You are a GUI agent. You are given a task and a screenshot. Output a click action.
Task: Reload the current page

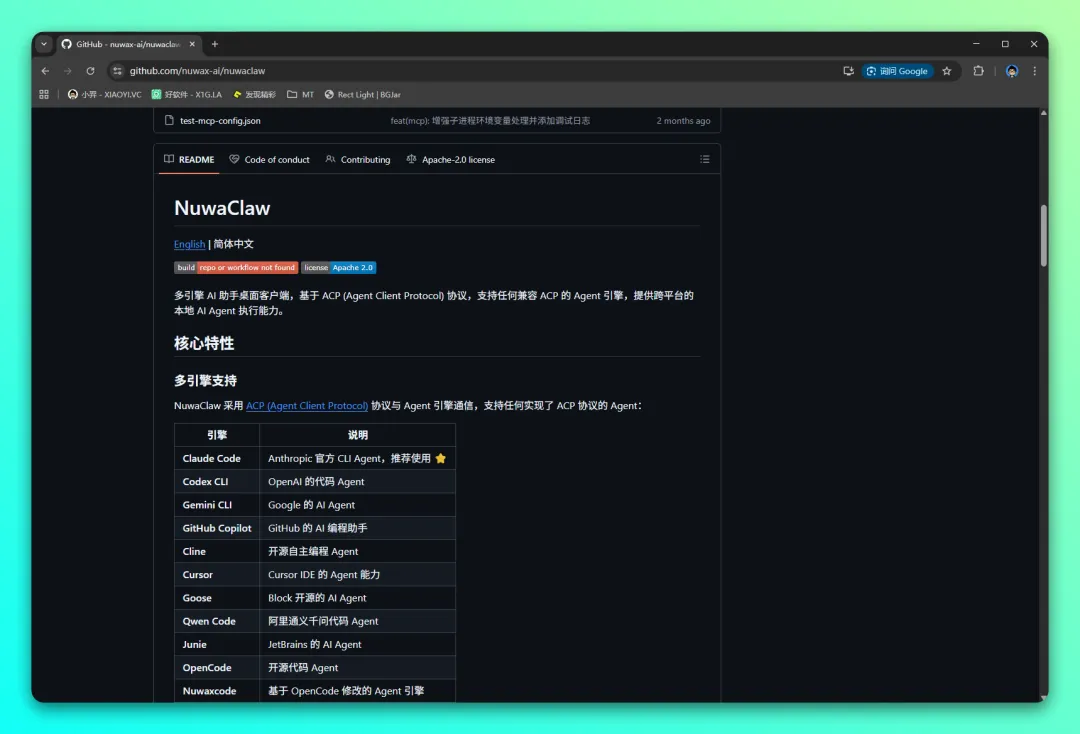(x=90, y=71)
